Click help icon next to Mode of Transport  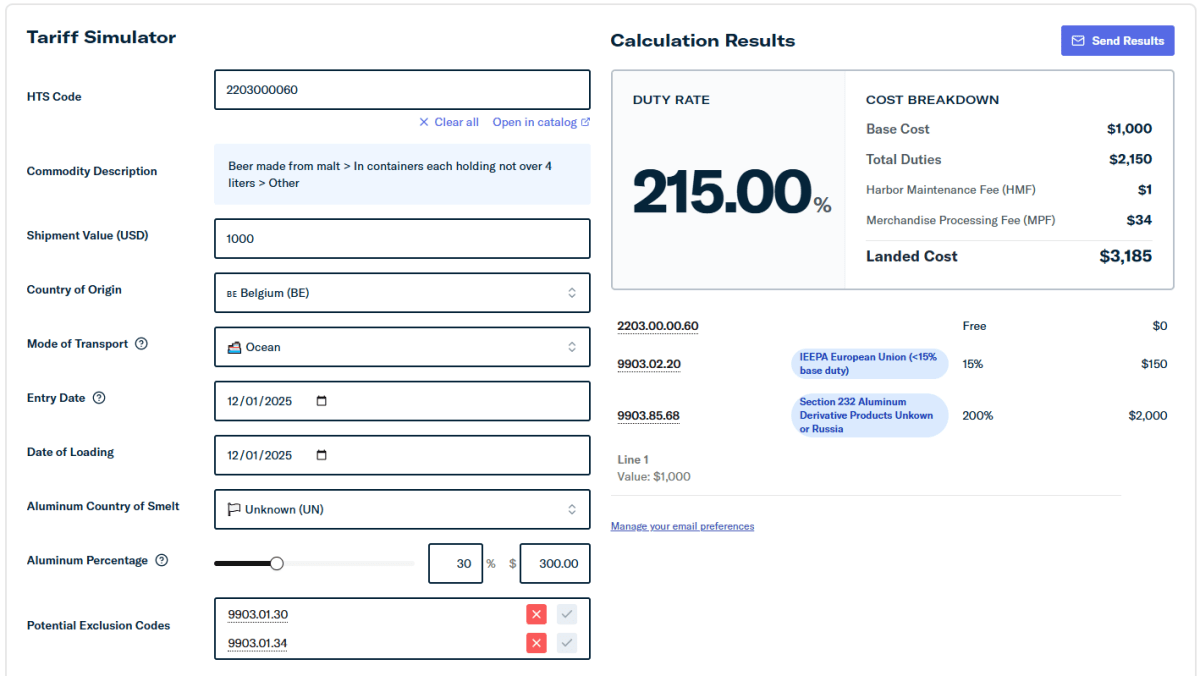click(x=141, y=344)
